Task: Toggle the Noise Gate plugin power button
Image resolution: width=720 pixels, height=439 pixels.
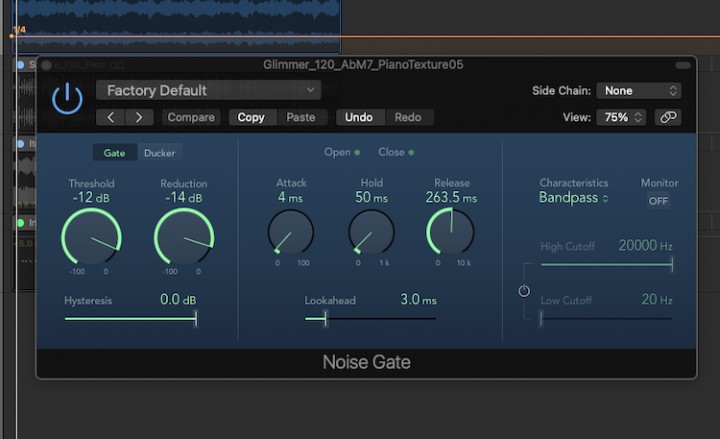Action: coord(67,98)
